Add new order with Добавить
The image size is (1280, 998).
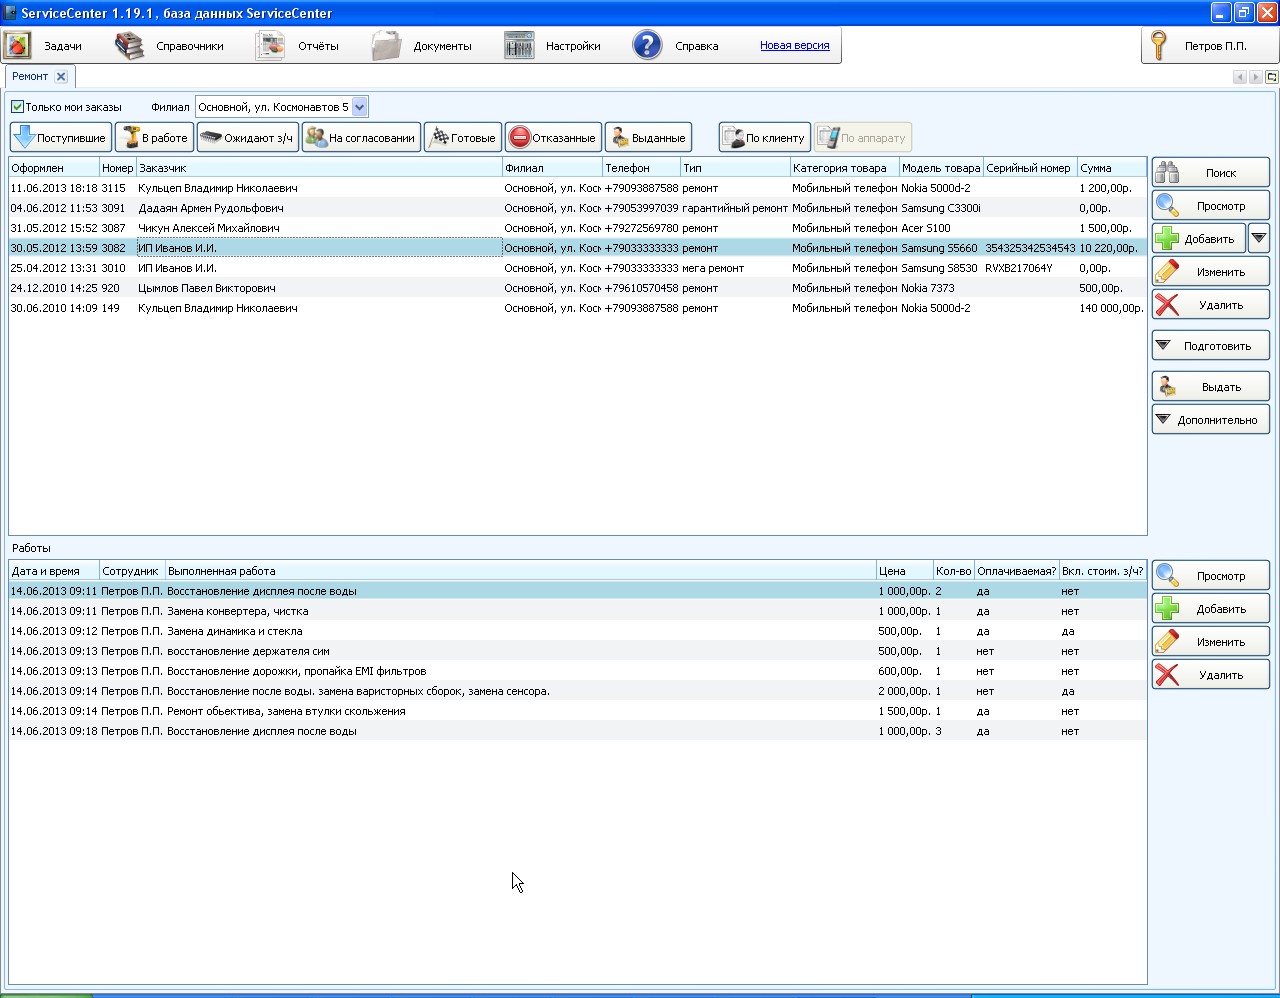pyautogui.click(x=1199, y=239)
